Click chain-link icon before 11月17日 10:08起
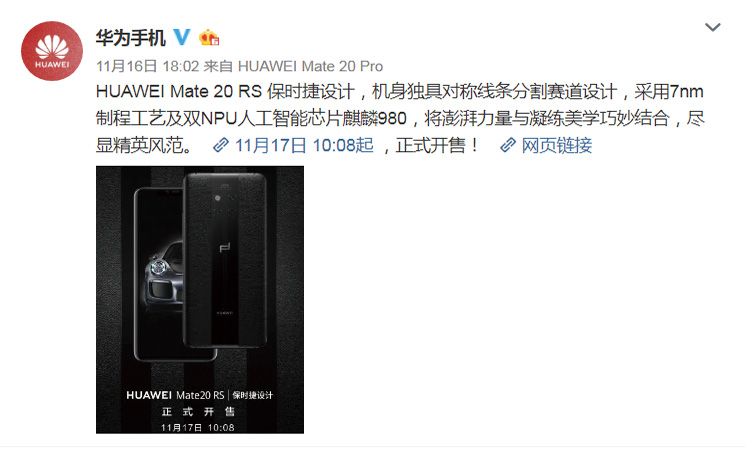Image resolution: width=745 pixels, height=453 pixels. click(x=221, y=145)
